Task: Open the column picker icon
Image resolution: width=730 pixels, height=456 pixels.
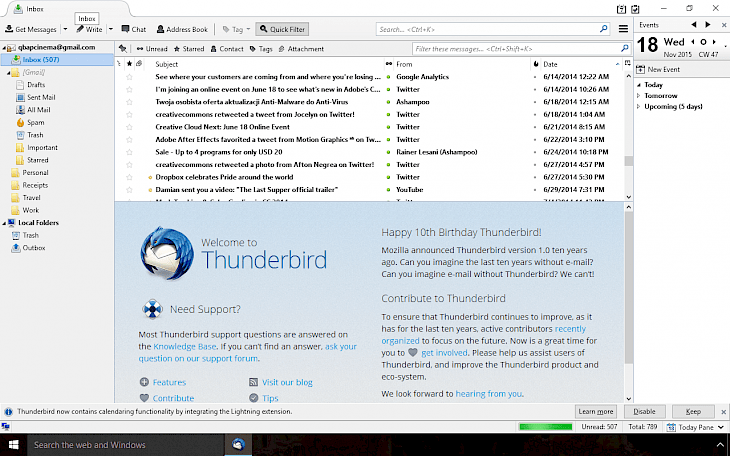Action: [x=628, y=64]
